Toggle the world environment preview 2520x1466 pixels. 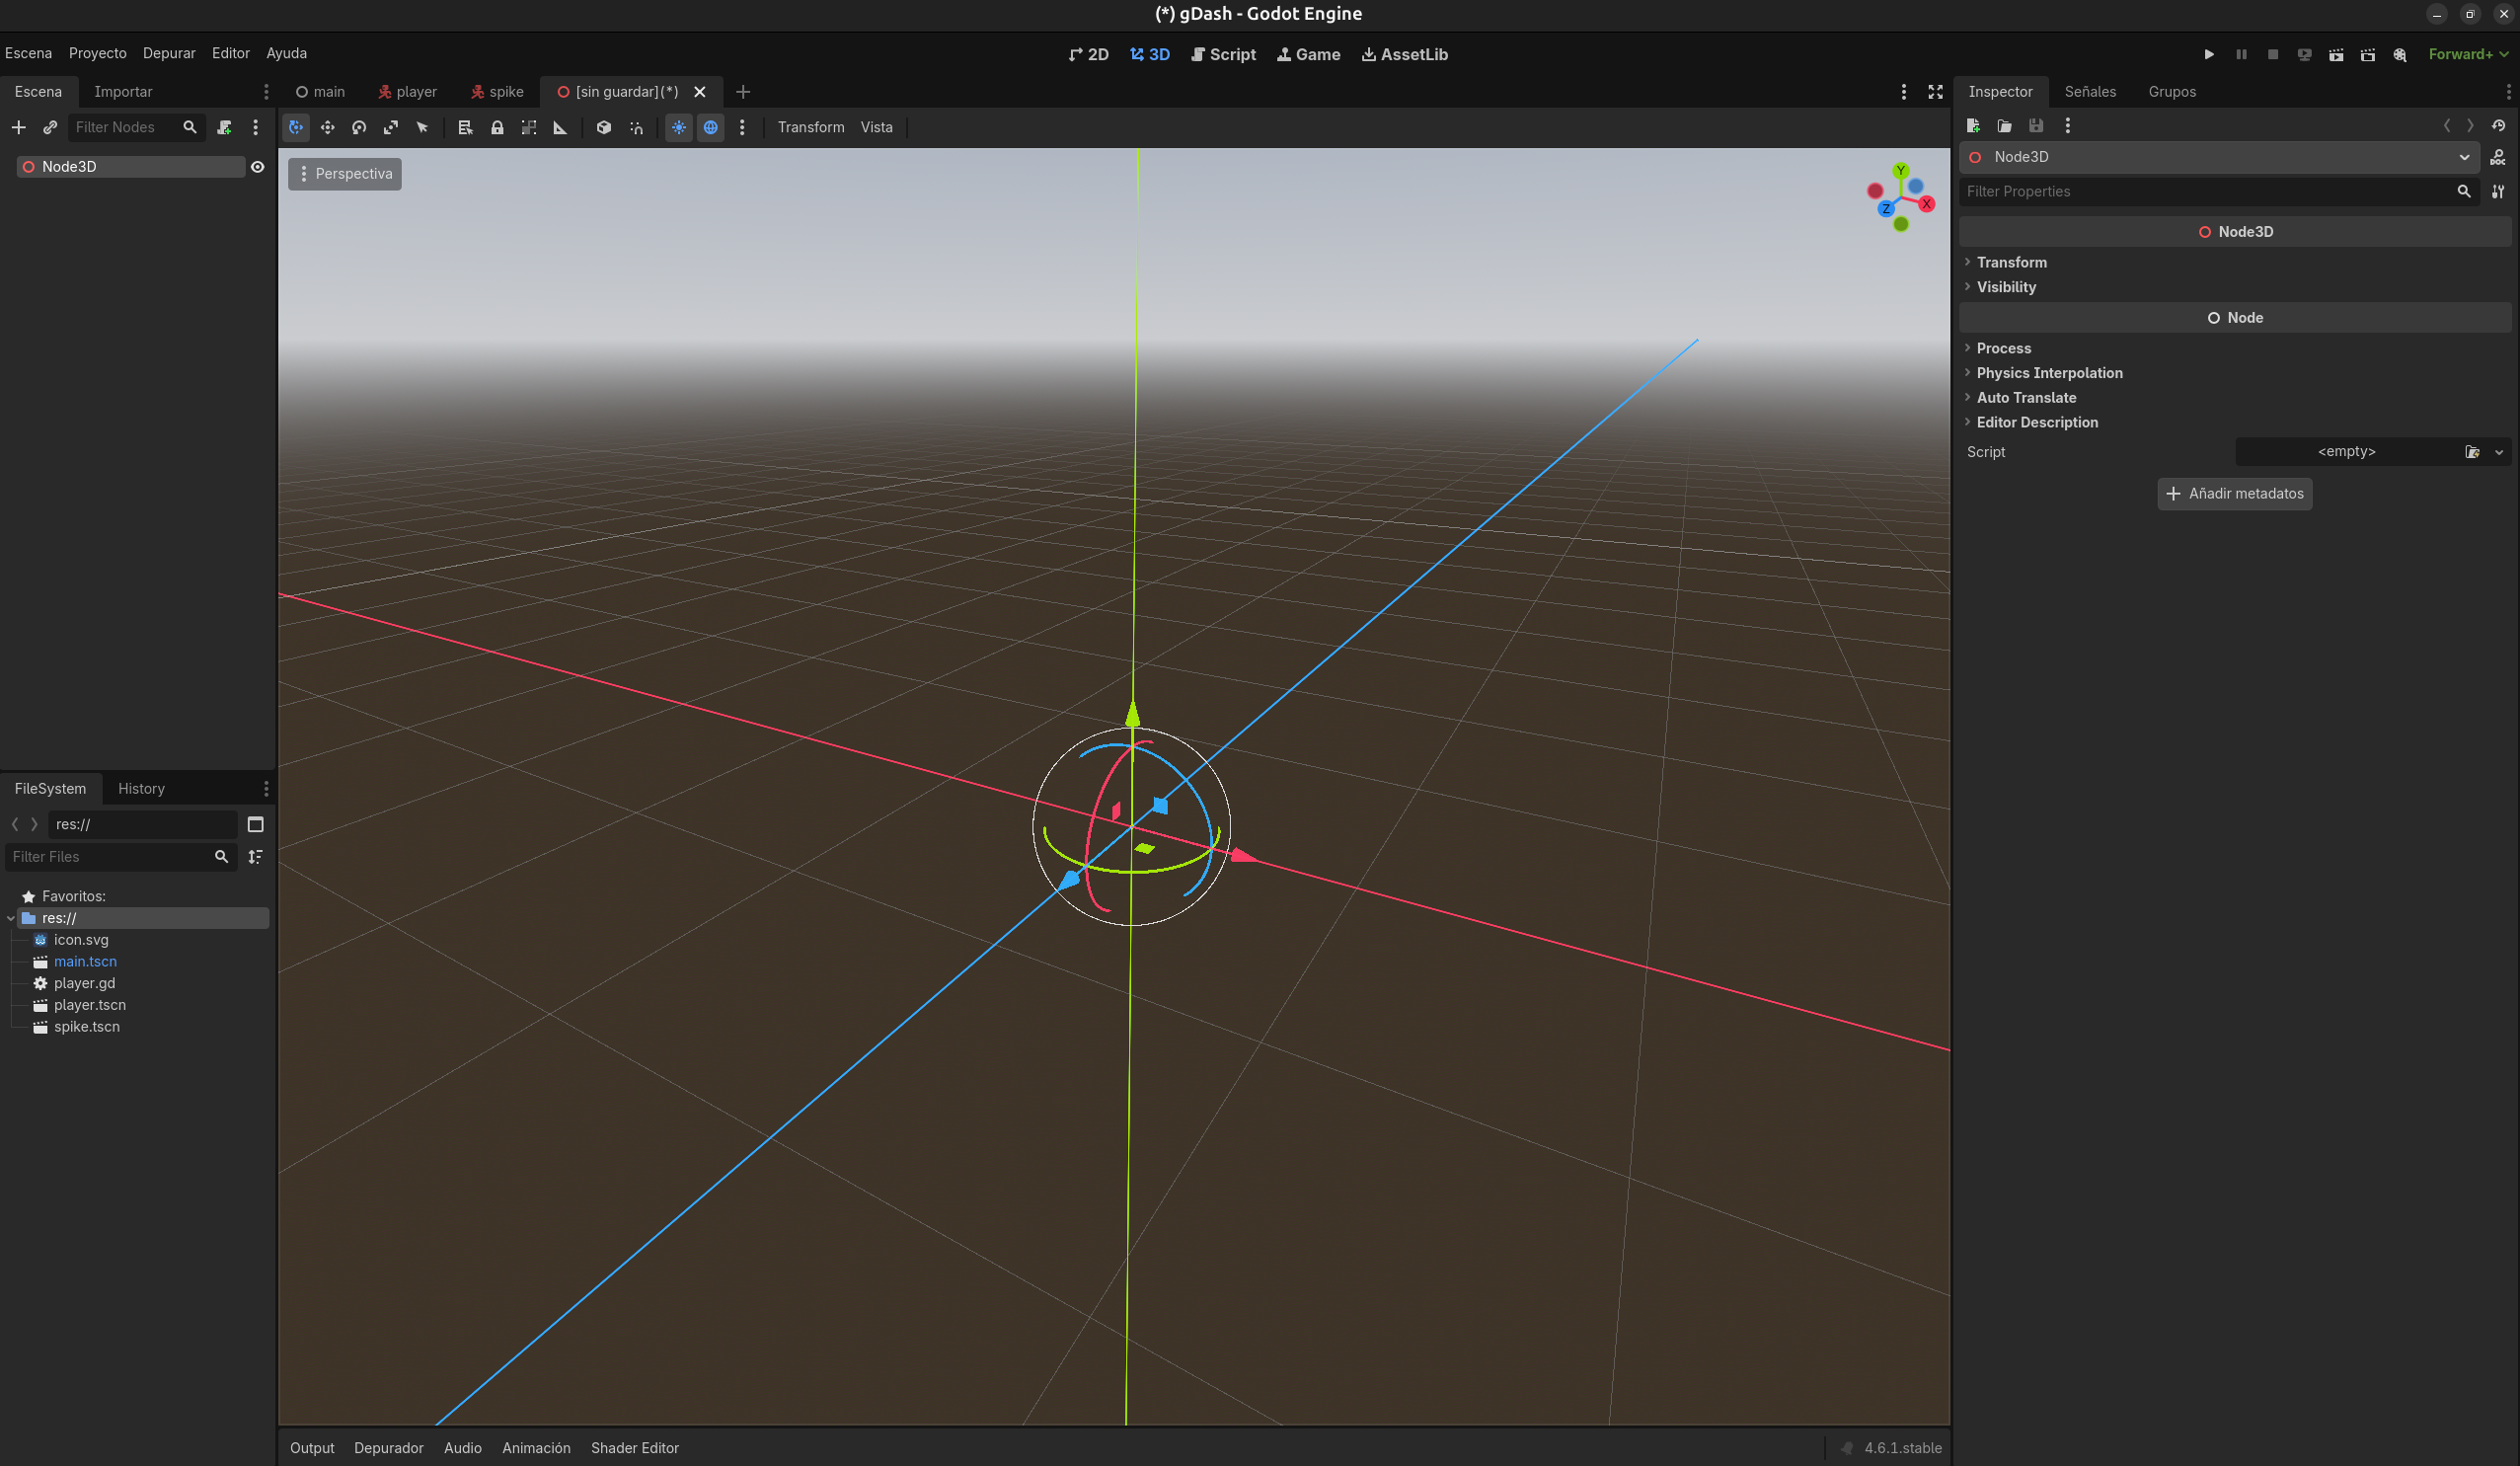coord(710,127)
